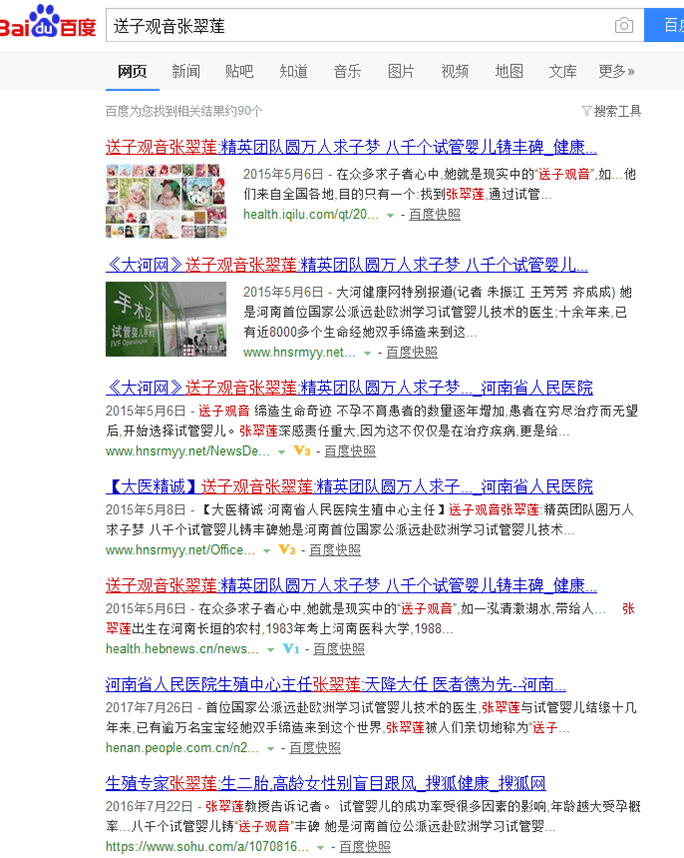Switch to the 视频 tab
Screen dimensions: 684x858
455,71
